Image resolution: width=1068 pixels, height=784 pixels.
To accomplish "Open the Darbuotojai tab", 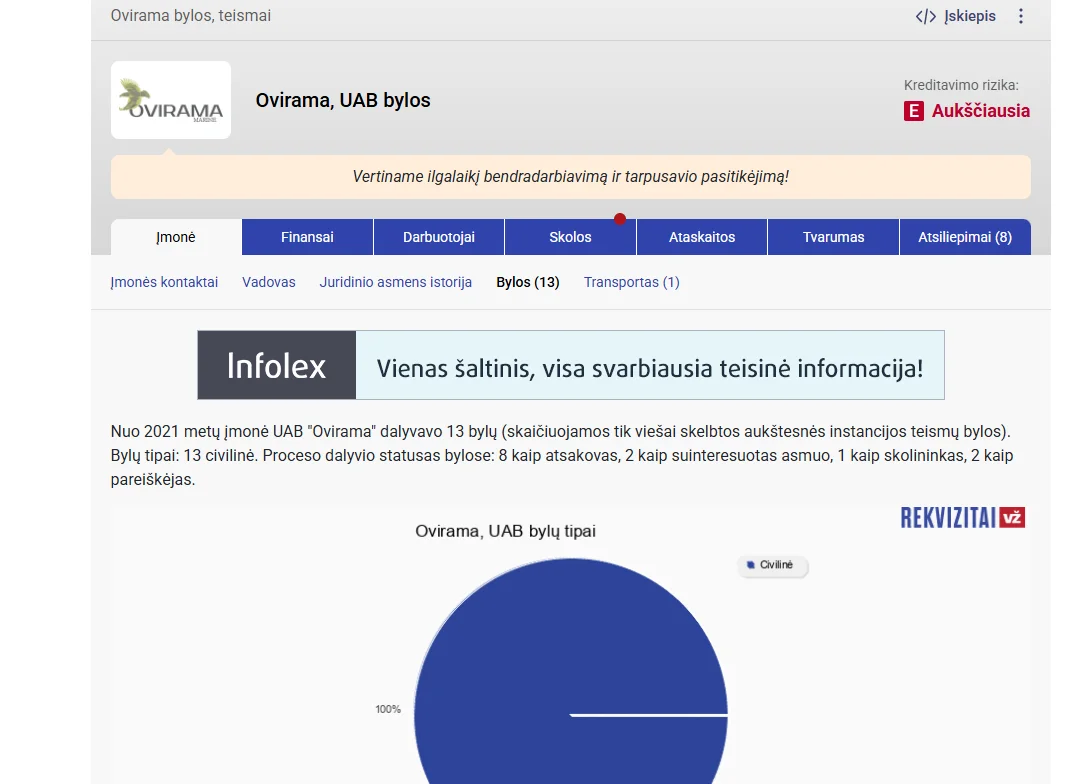I will [439, 237].
